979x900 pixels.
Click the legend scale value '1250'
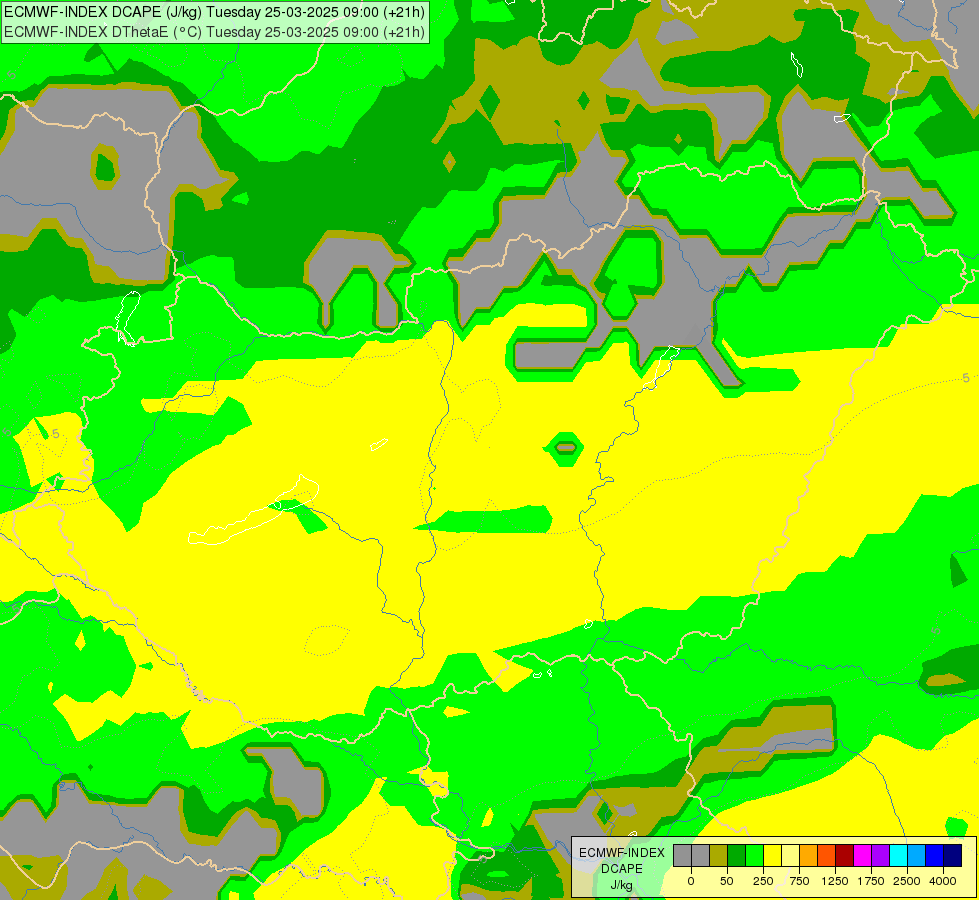coord(835,881)
